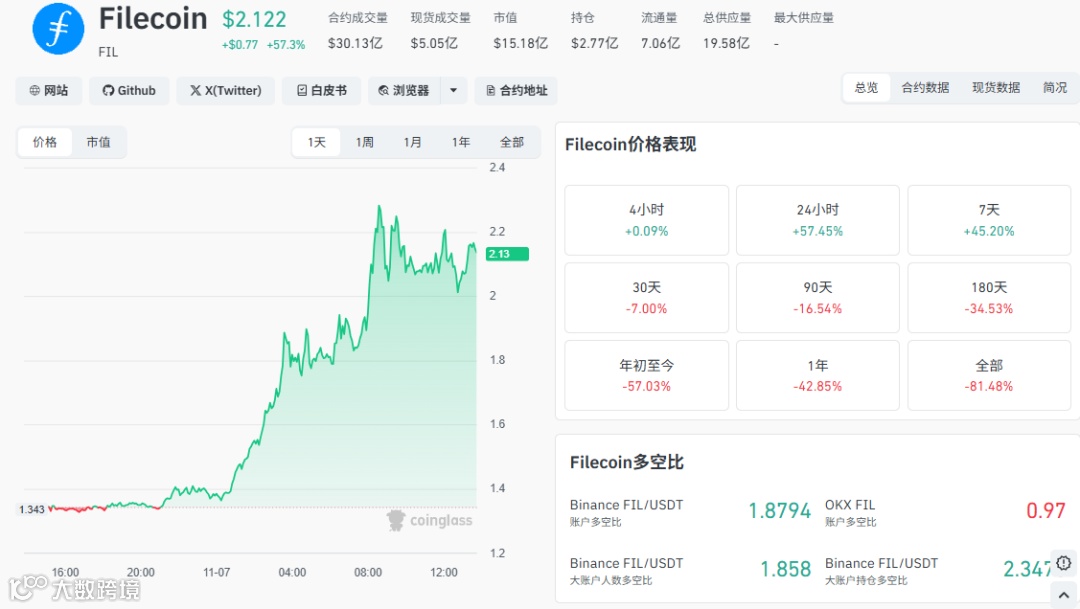Open the X(Twitter) link button
This screenshot has width=1080, height=609.
tap(226, 90)
